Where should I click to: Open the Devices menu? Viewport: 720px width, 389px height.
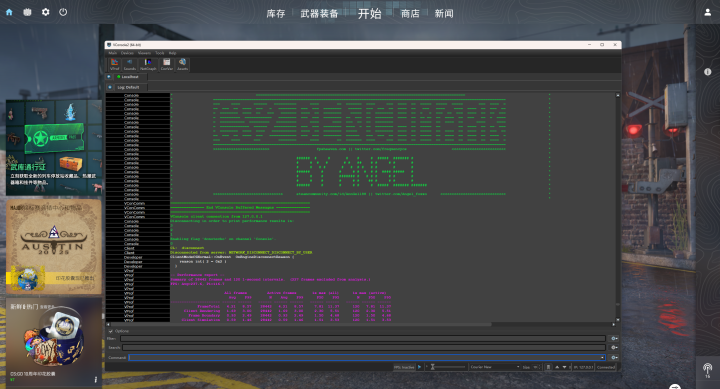(x=127, y=53)
